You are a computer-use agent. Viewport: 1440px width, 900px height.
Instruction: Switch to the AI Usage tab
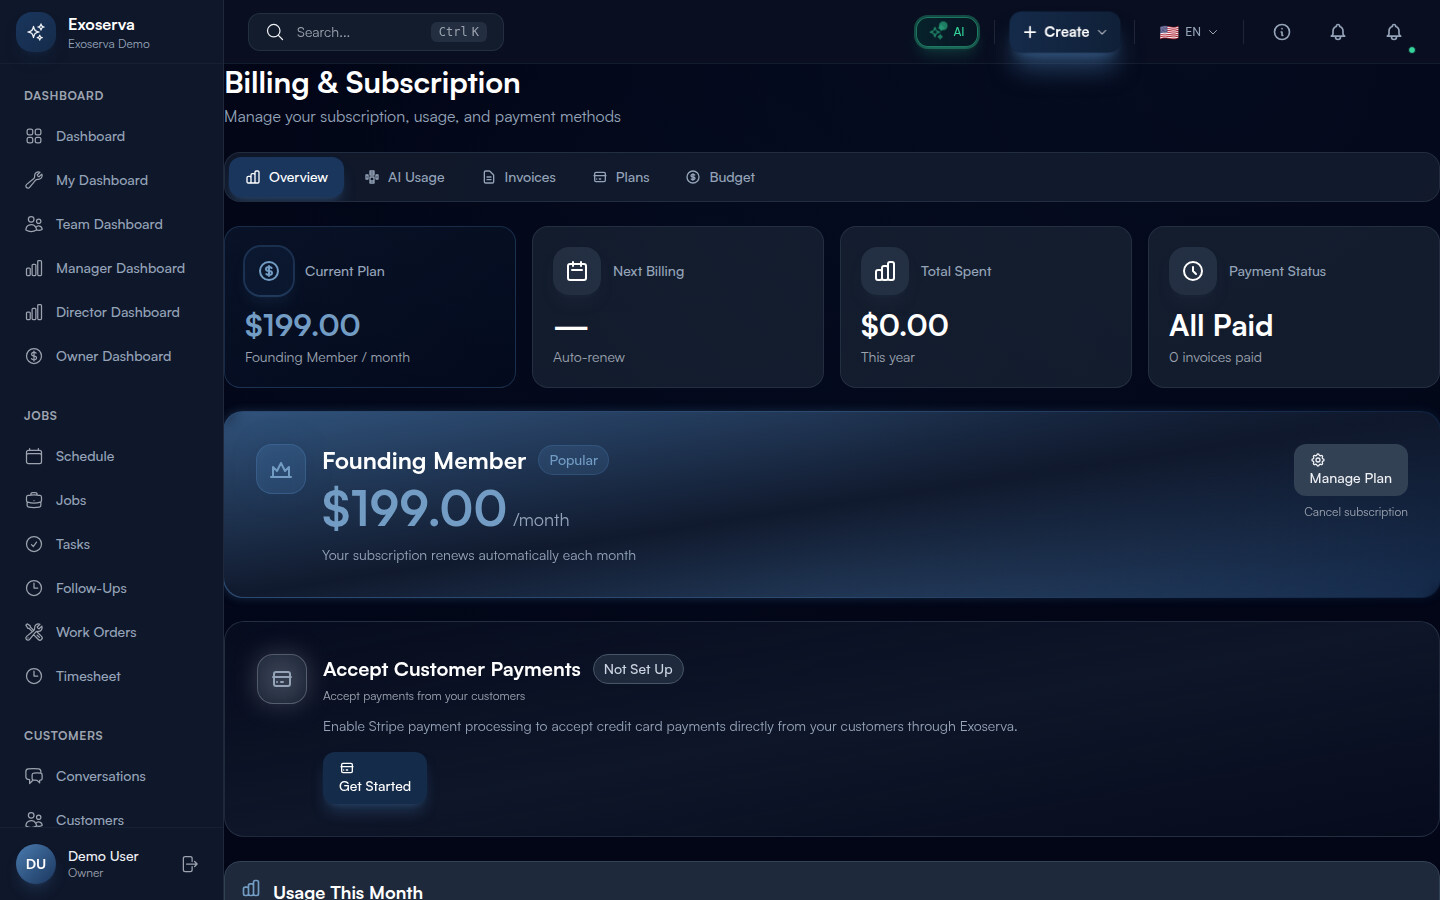point(405,177)
